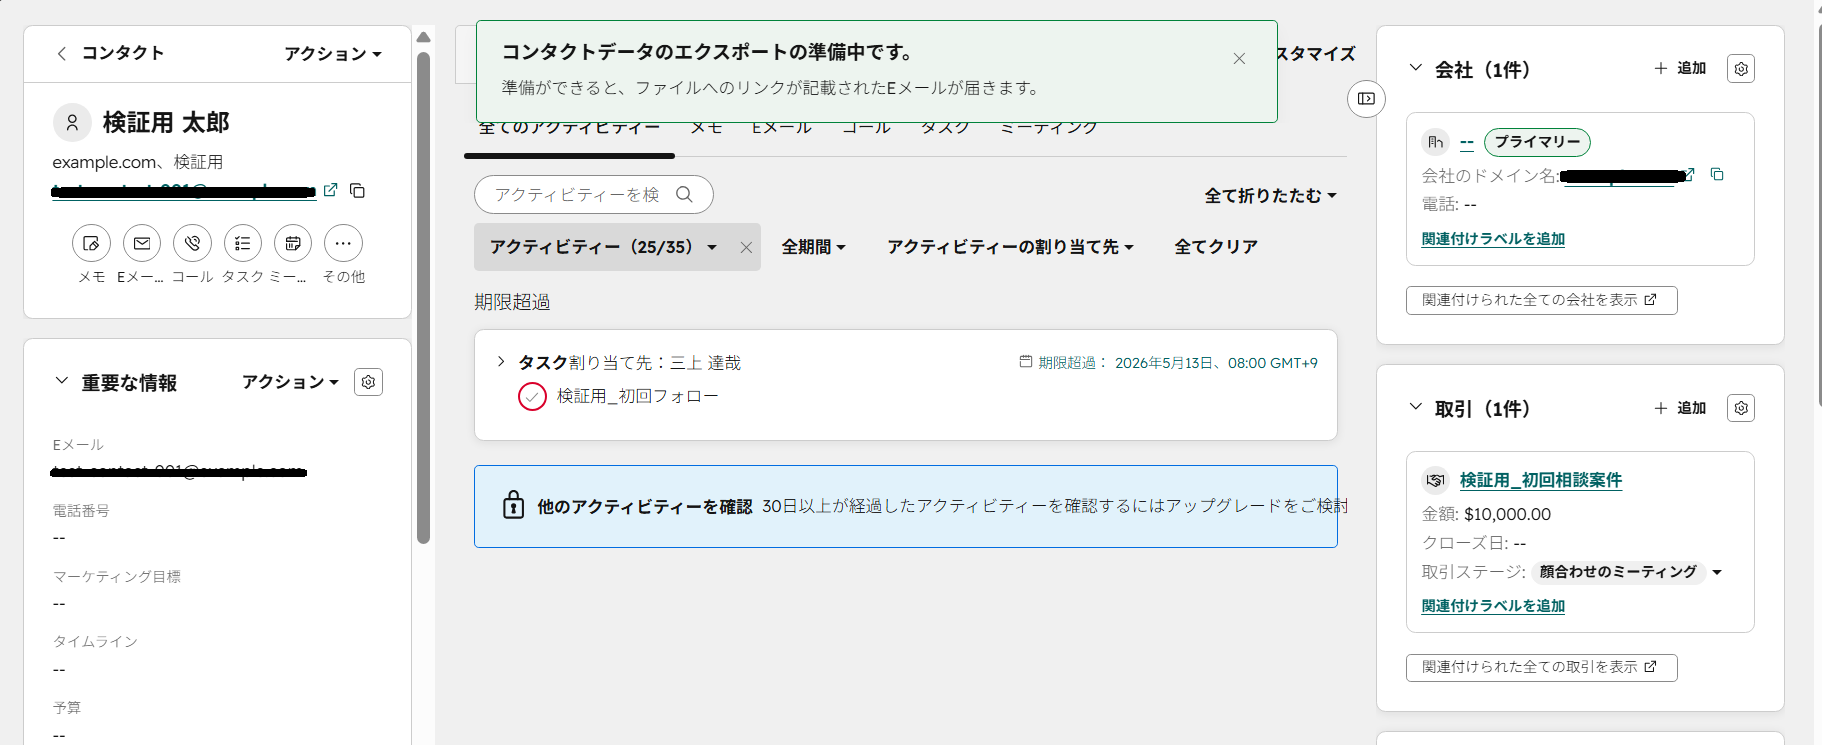
Task: Open the company name link --
Action: 1467,142
